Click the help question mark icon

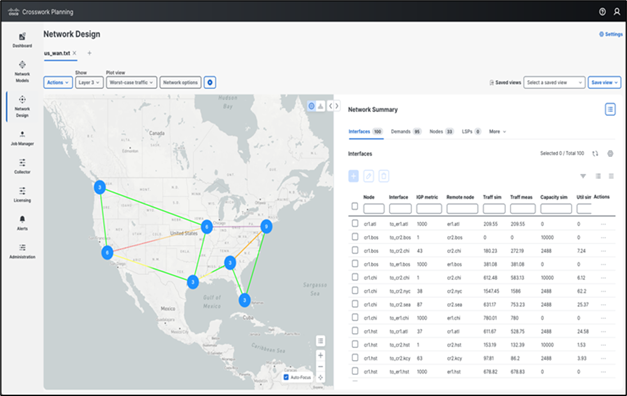602,12
